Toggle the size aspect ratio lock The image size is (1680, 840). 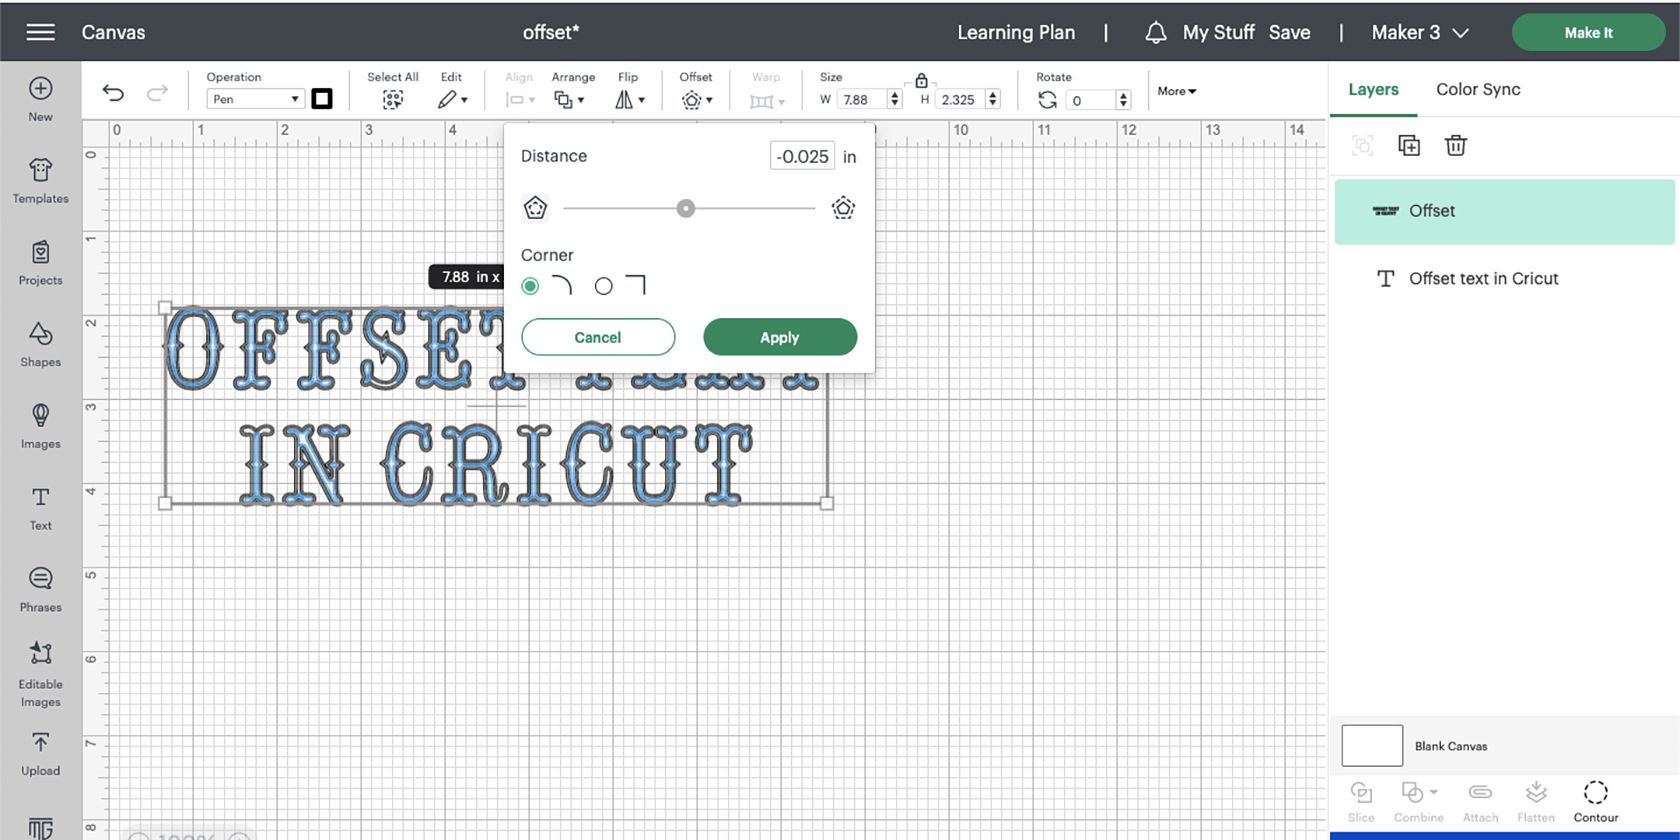point(921,80)
